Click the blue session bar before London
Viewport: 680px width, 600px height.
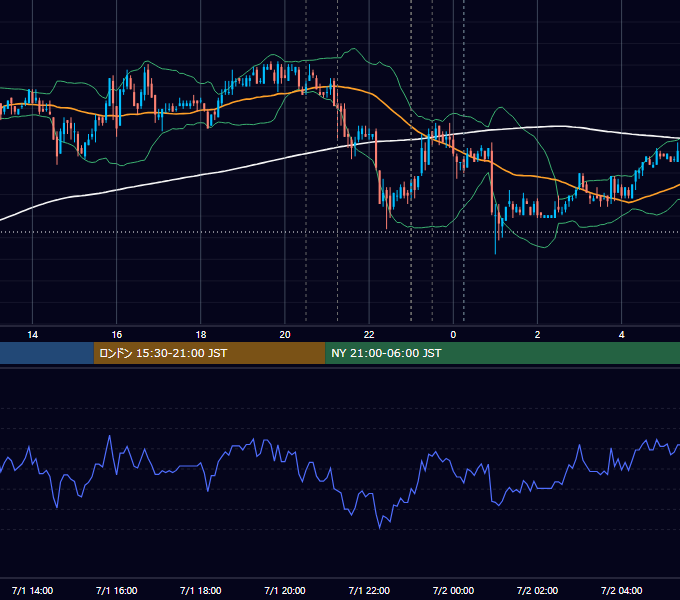tap(47, 353)
